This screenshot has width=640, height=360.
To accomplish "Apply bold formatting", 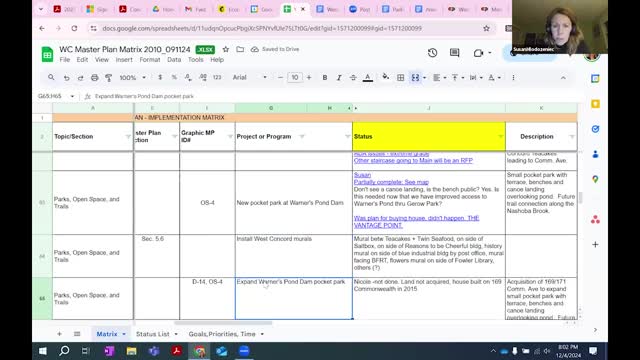I will pyautogui.click(x=324, y=78).
